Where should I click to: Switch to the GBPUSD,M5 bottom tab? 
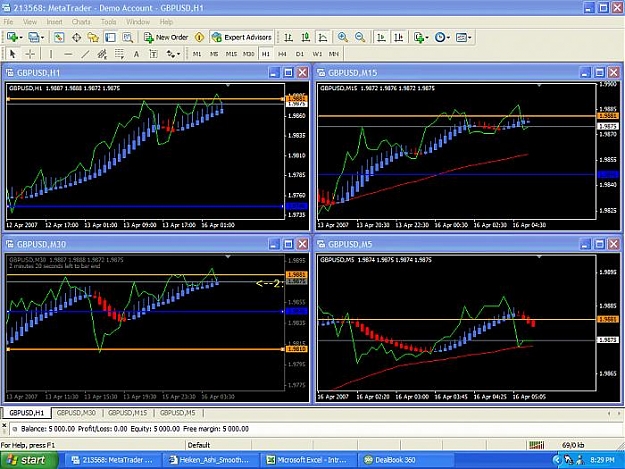178,413
